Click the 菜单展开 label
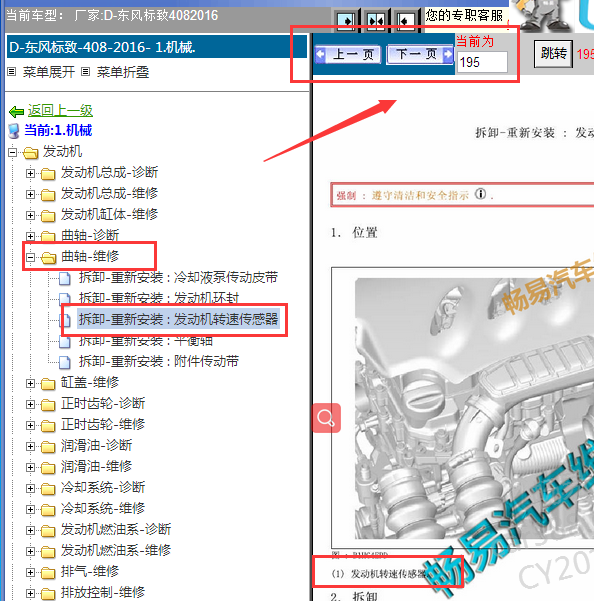The width and height of the screenshot is (594, 601). pyautogui.click(x=49, y=72)
